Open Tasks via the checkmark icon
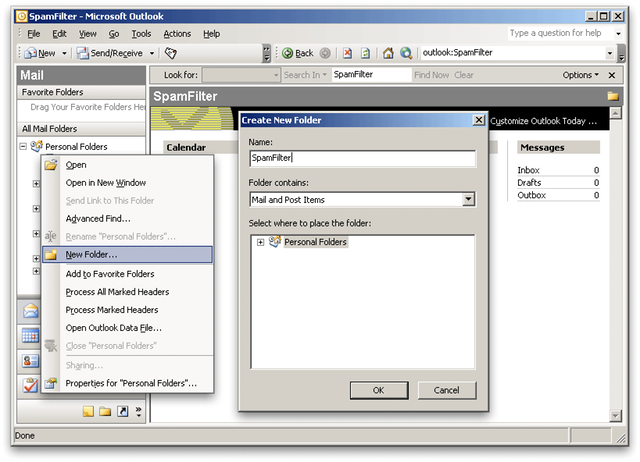640x462 pixels. 30,385
